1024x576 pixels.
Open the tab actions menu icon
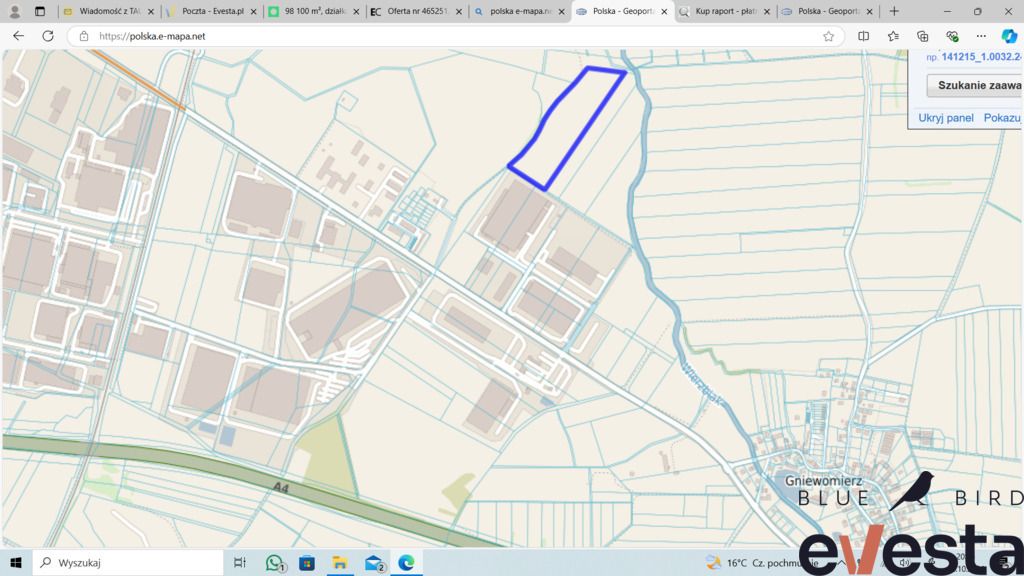pos(40,12)
